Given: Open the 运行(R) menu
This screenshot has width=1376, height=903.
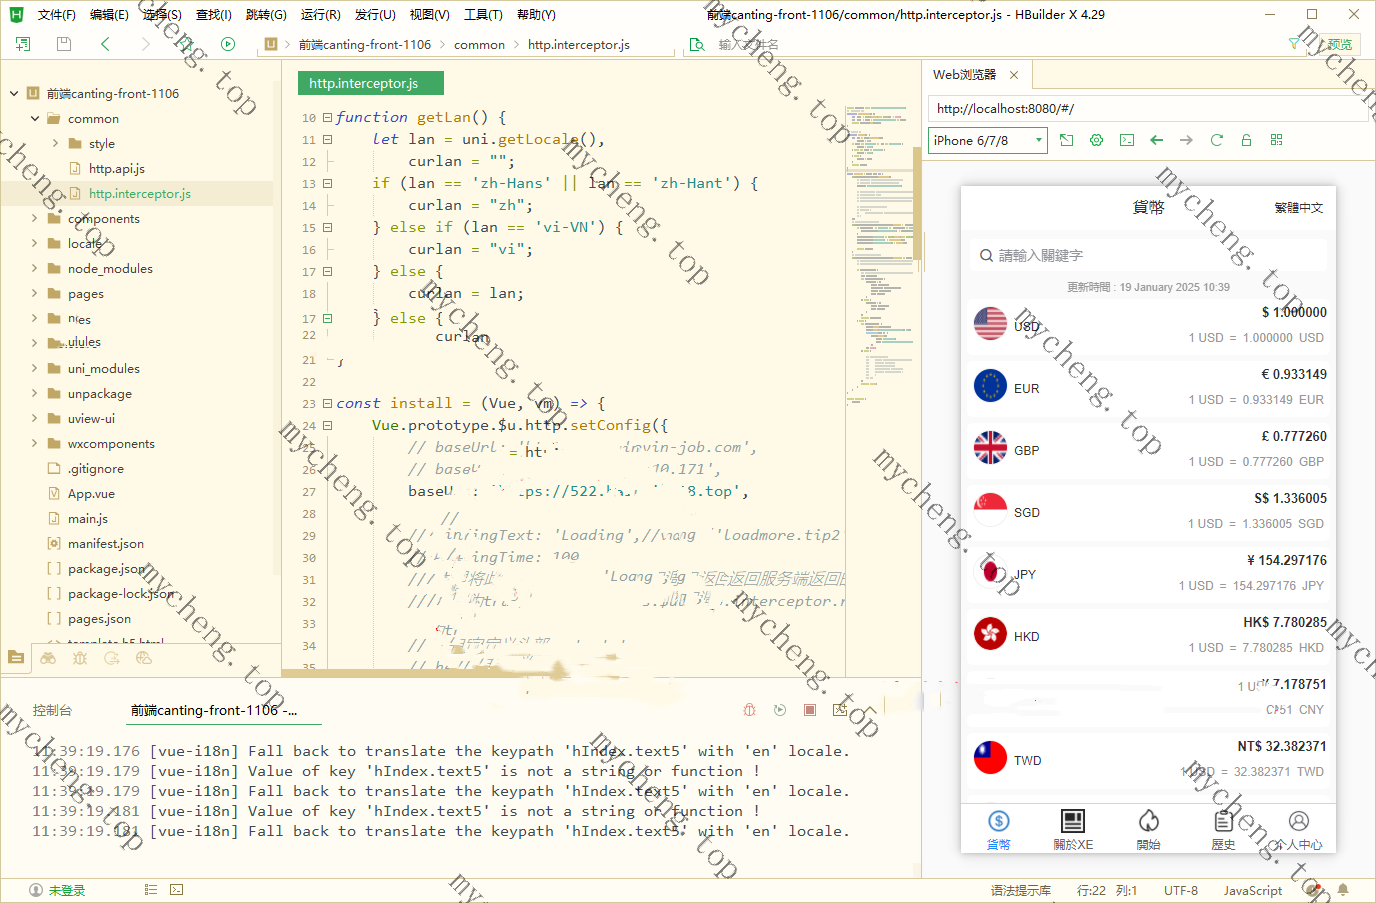Looking at the screenshot, I should coord(320,15).
